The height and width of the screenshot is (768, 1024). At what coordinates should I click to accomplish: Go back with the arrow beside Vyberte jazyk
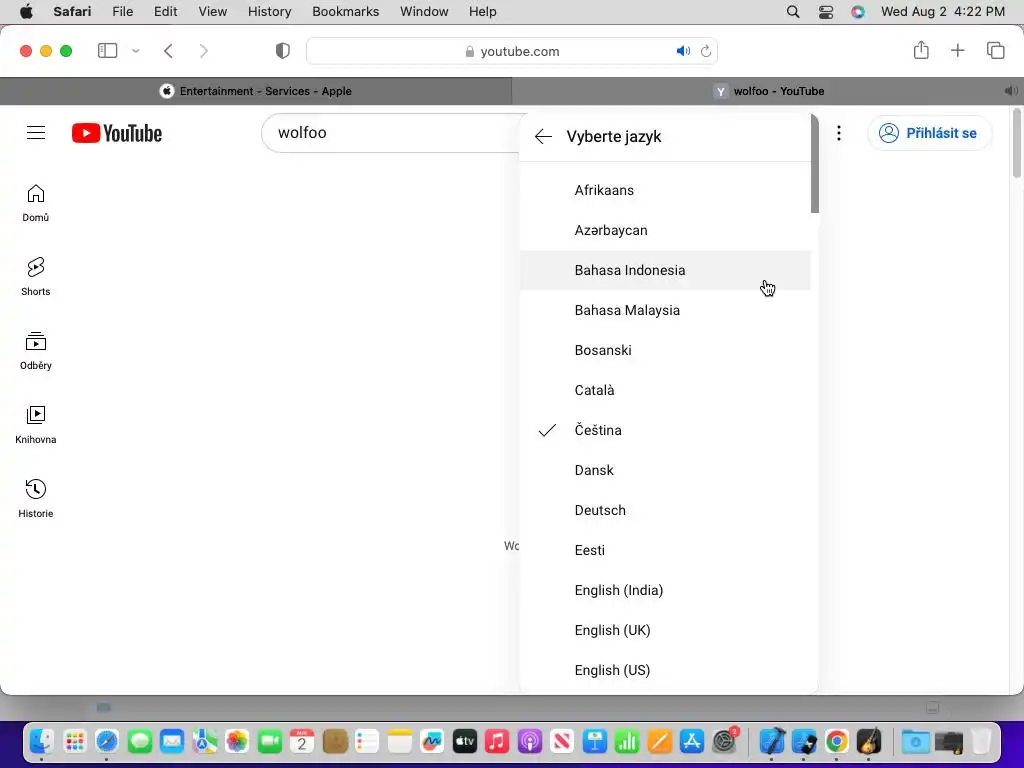[543, 136]
